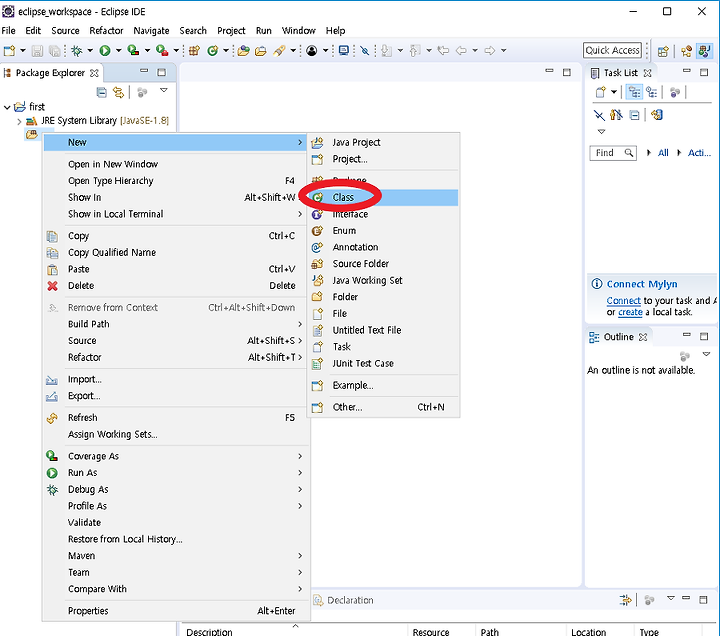Switch to the Java perspective icon
This screenshot has height=636, width=720.
point(704,51)
